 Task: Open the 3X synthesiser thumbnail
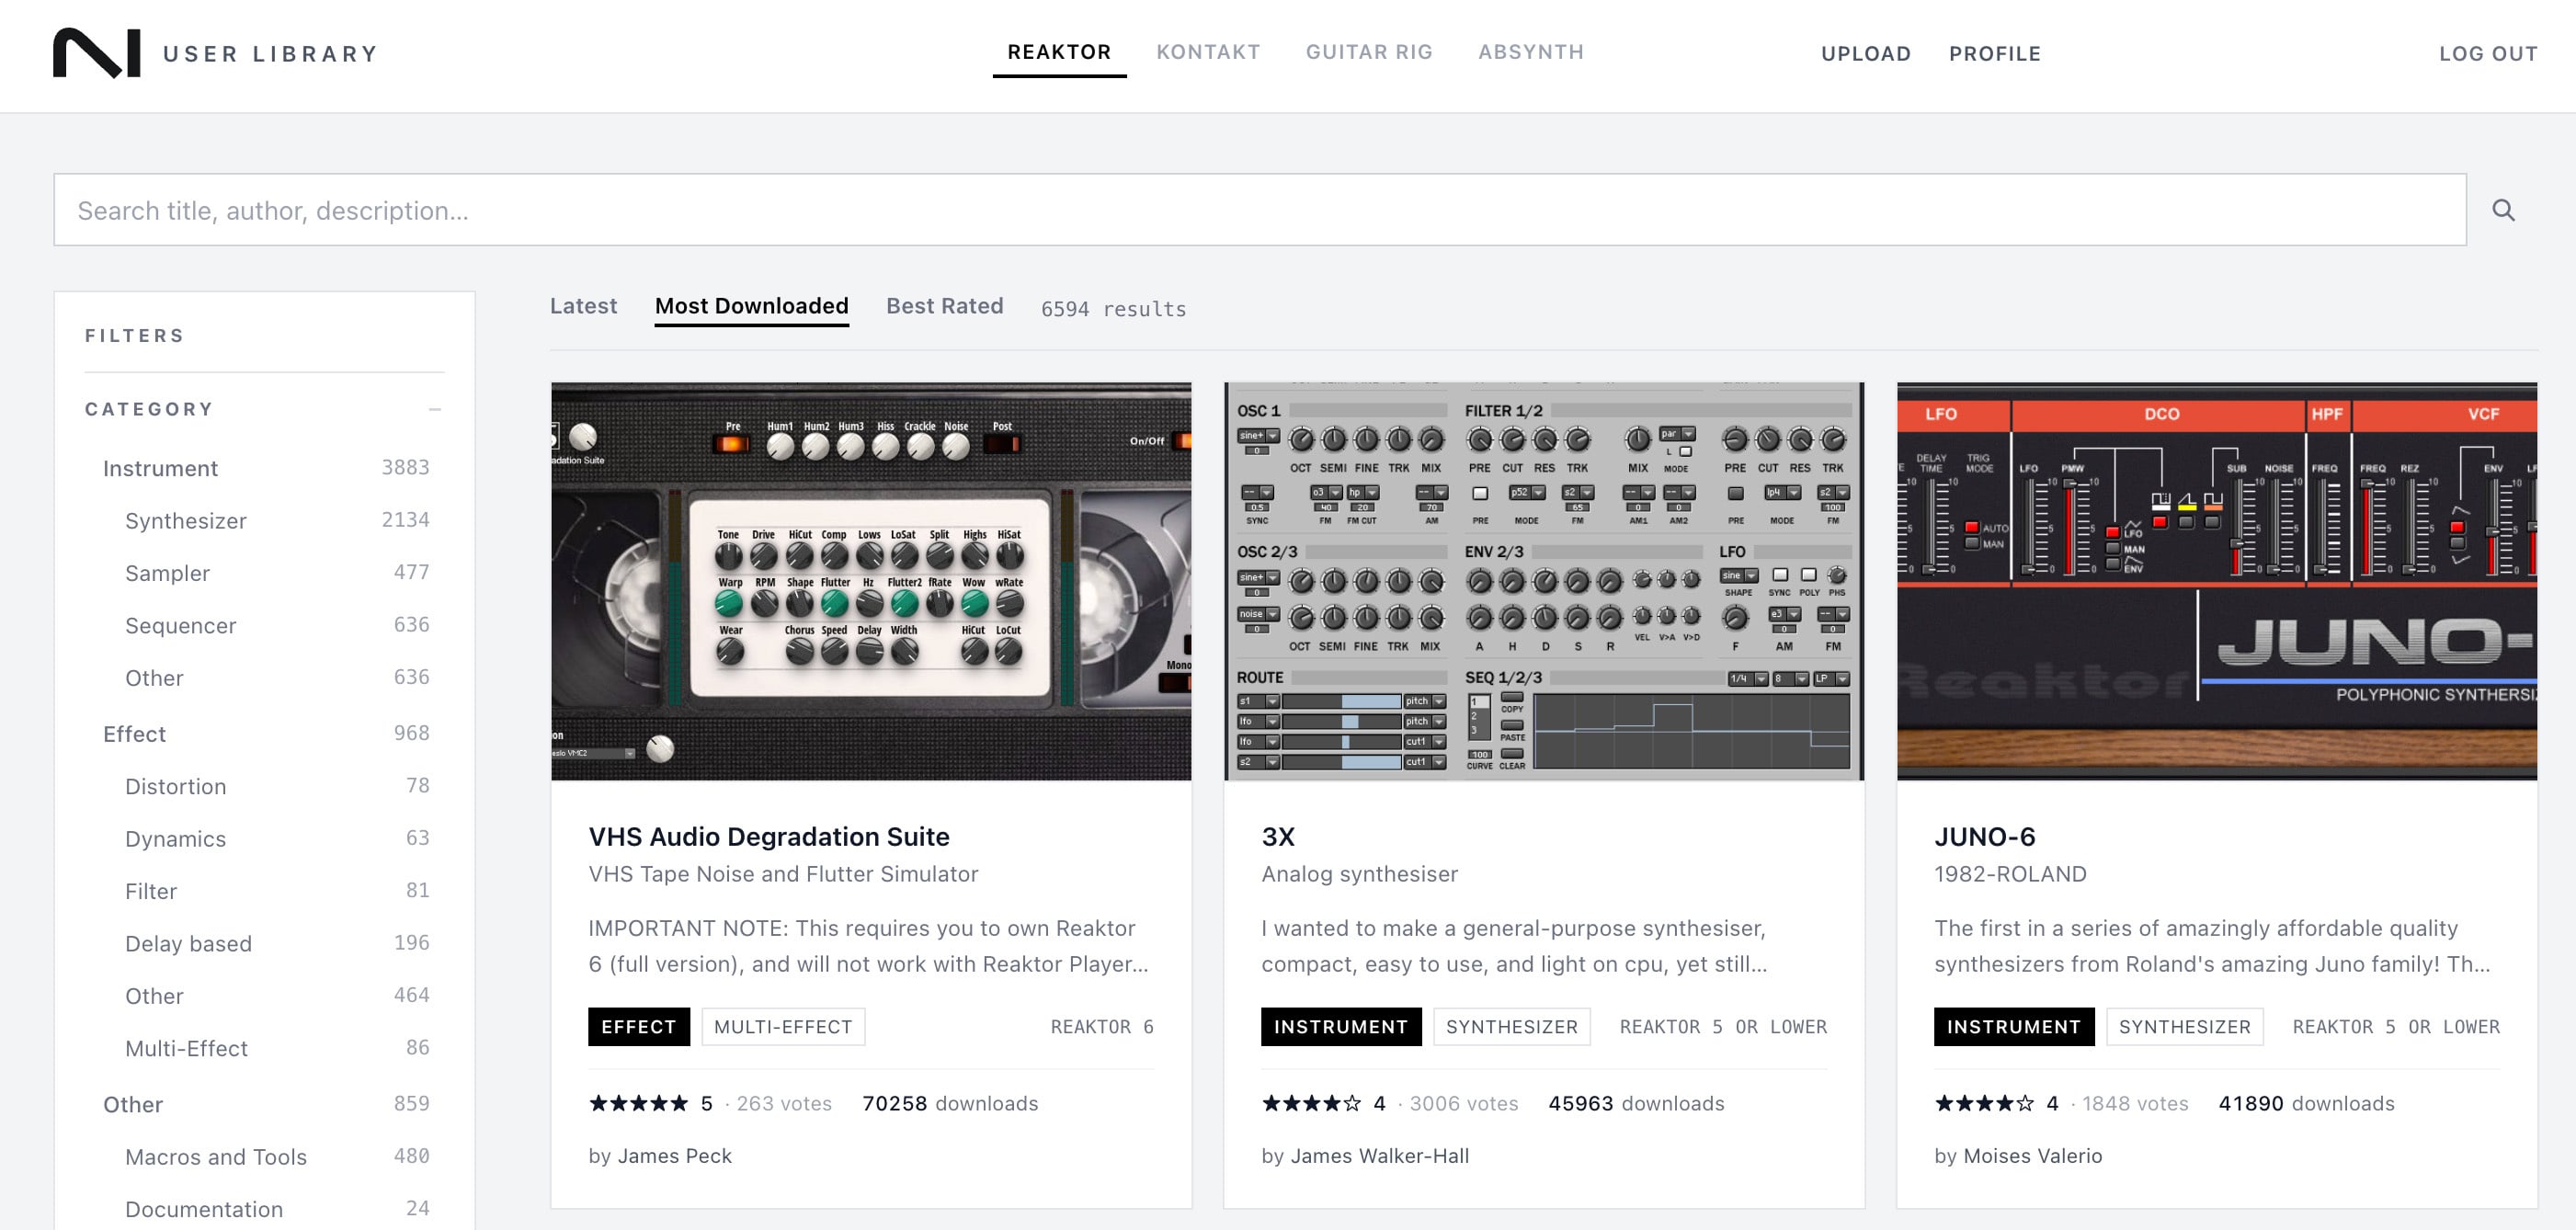click(x=1544, y=581)
